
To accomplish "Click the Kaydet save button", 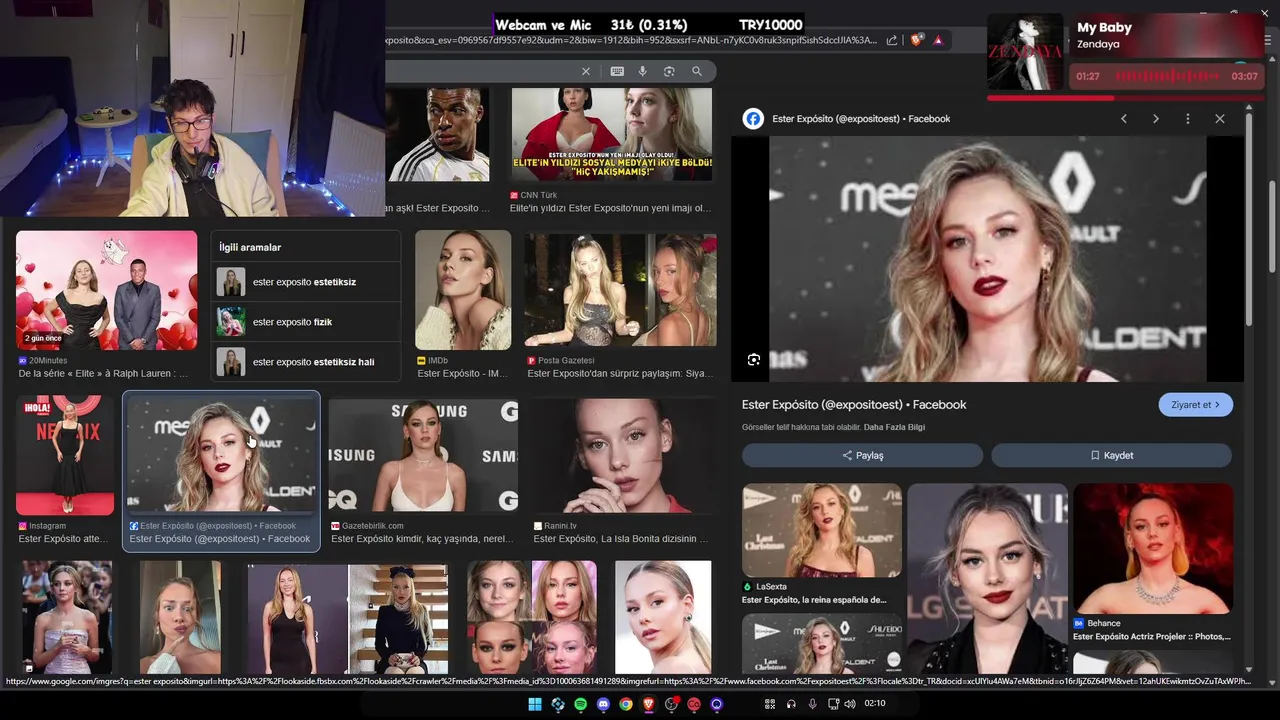I will 1111,455.
